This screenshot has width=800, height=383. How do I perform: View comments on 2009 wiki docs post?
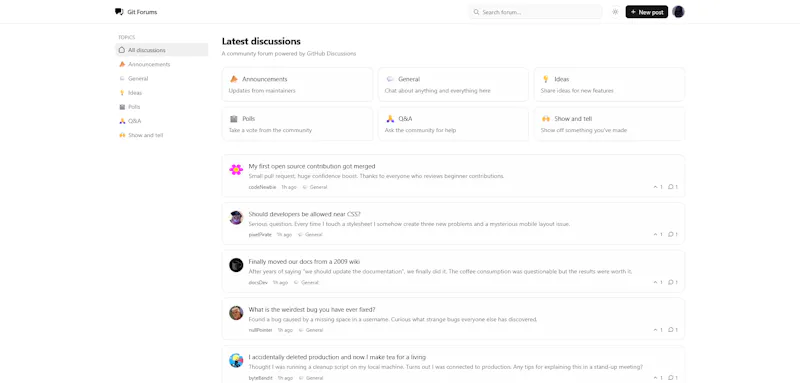coord(673,283)
